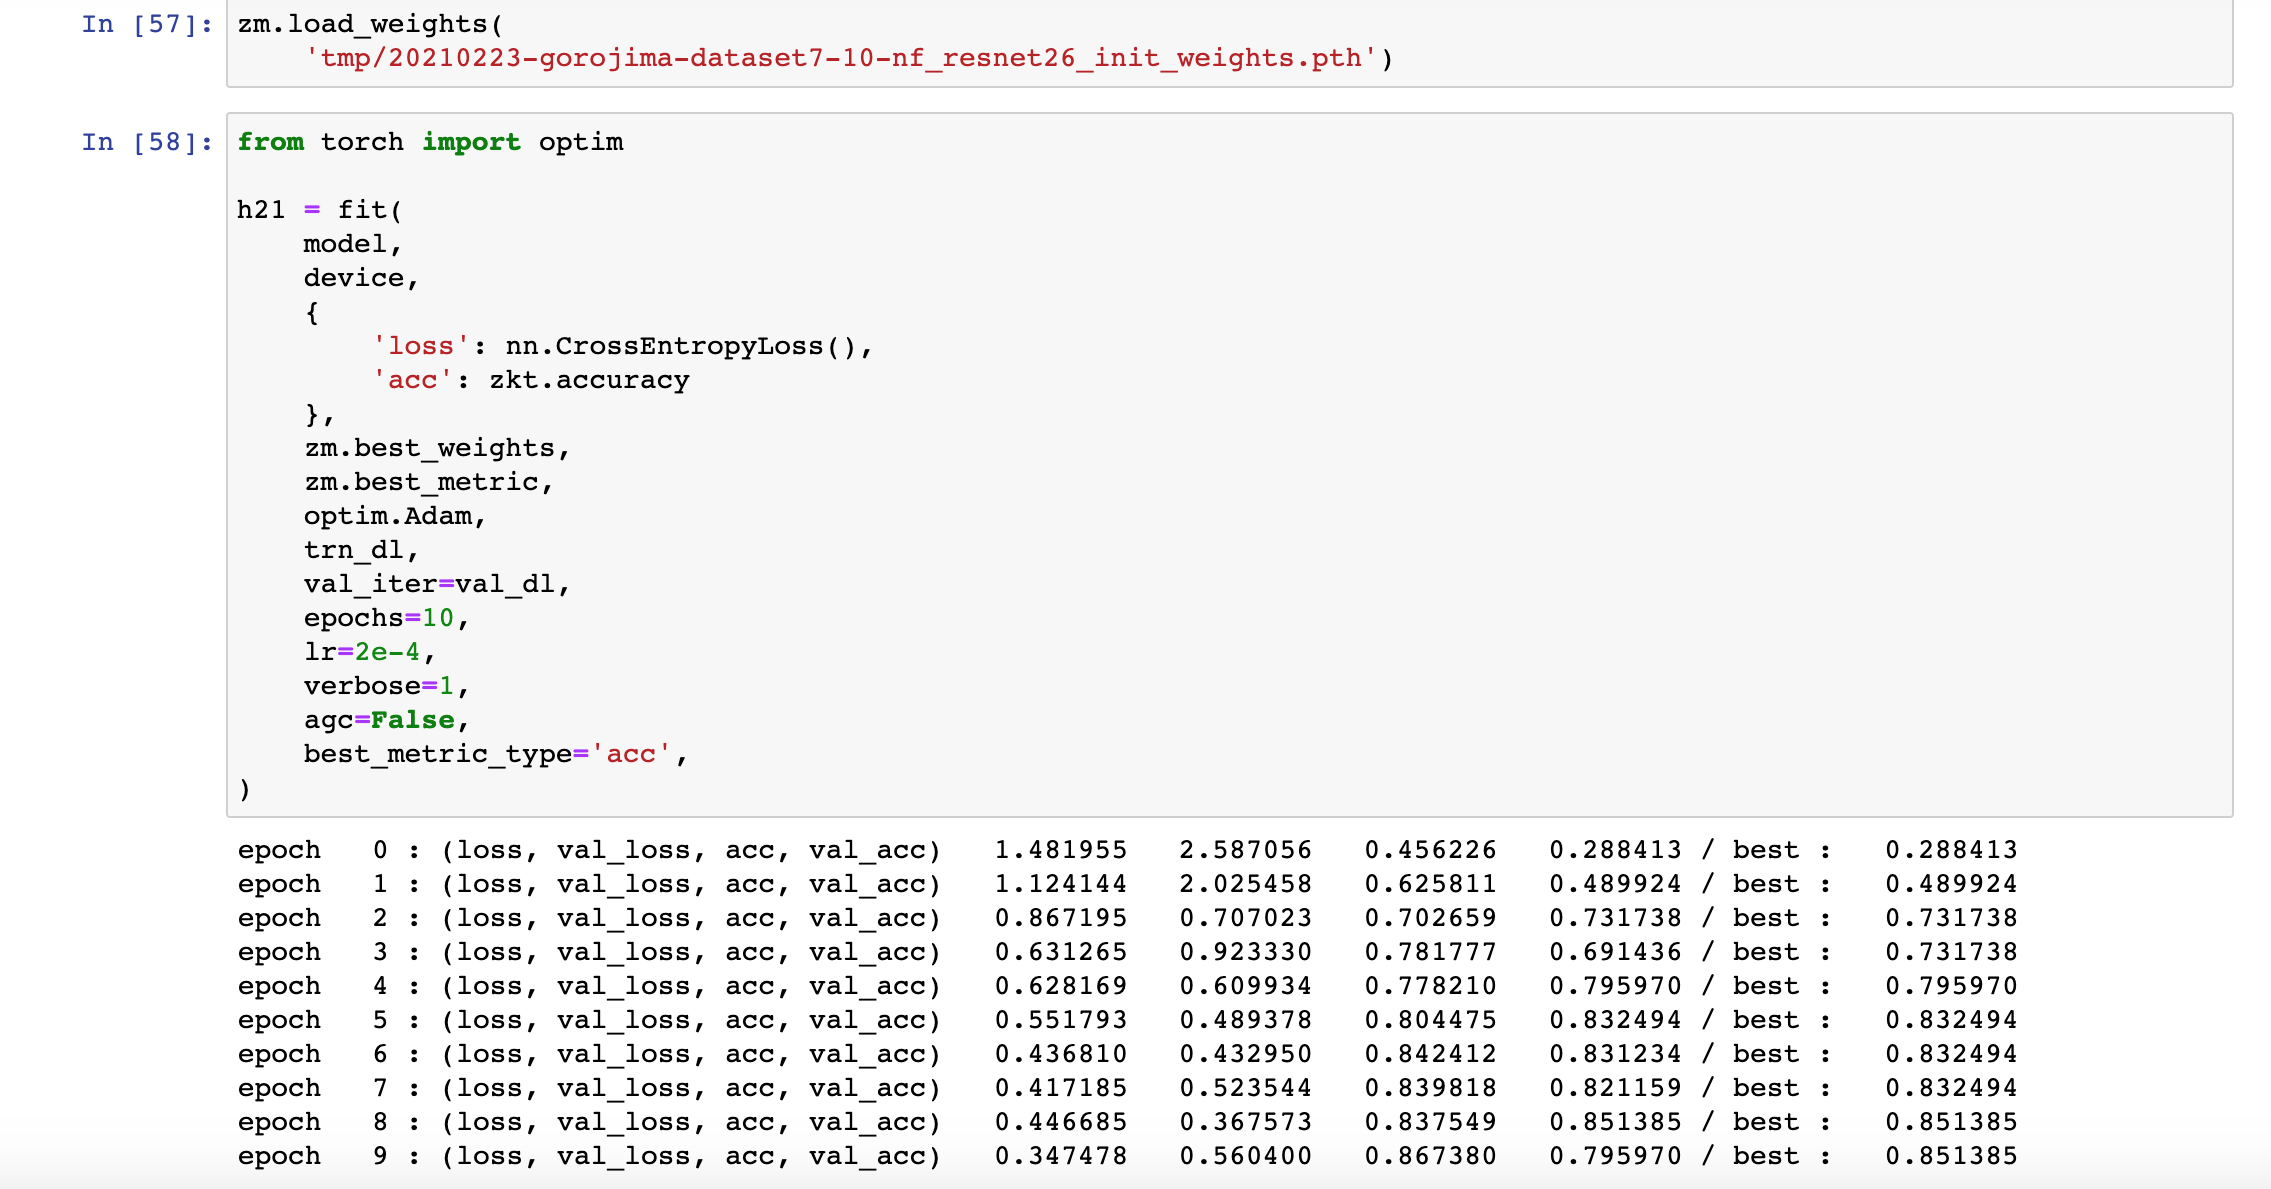Click val_loss value 0.367573 in epoch 8

click(x=1246, y=1122)
